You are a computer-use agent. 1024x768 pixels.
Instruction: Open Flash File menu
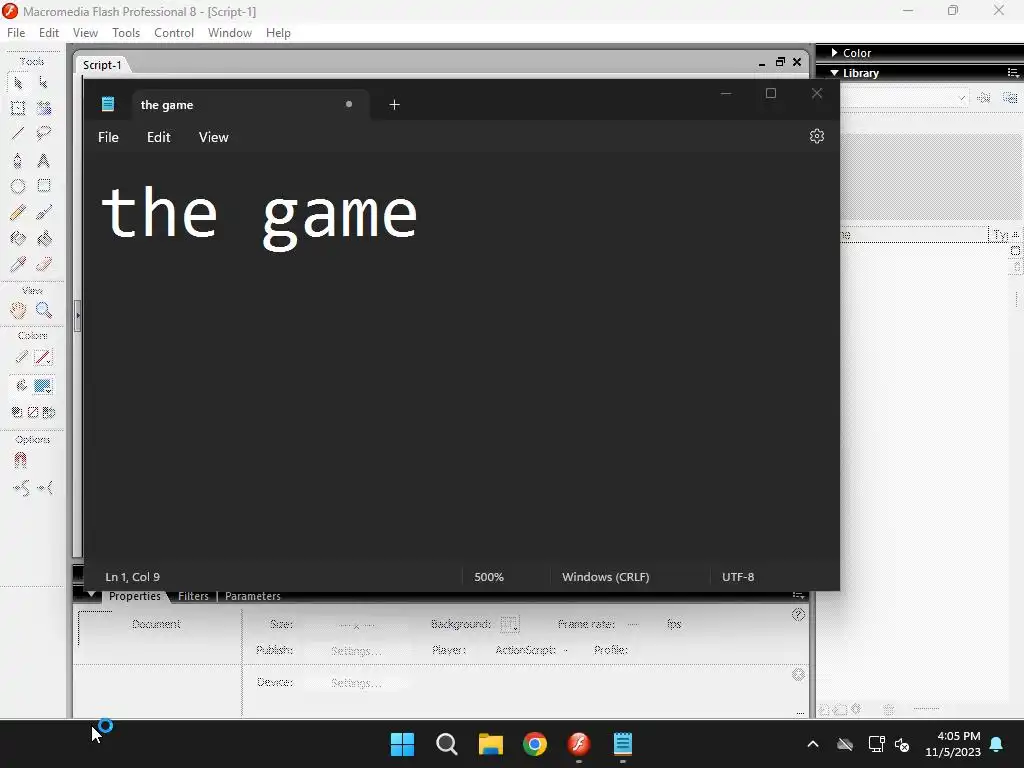[16, 33]
